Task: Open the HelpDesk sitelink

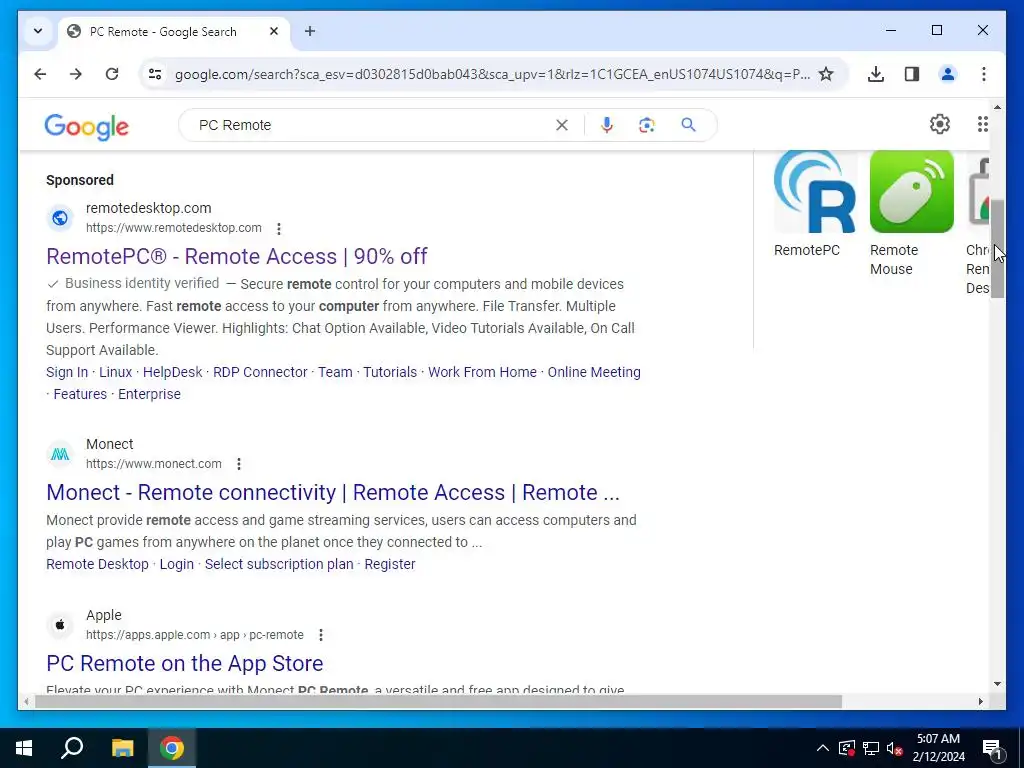Action: tap(172, 372)
